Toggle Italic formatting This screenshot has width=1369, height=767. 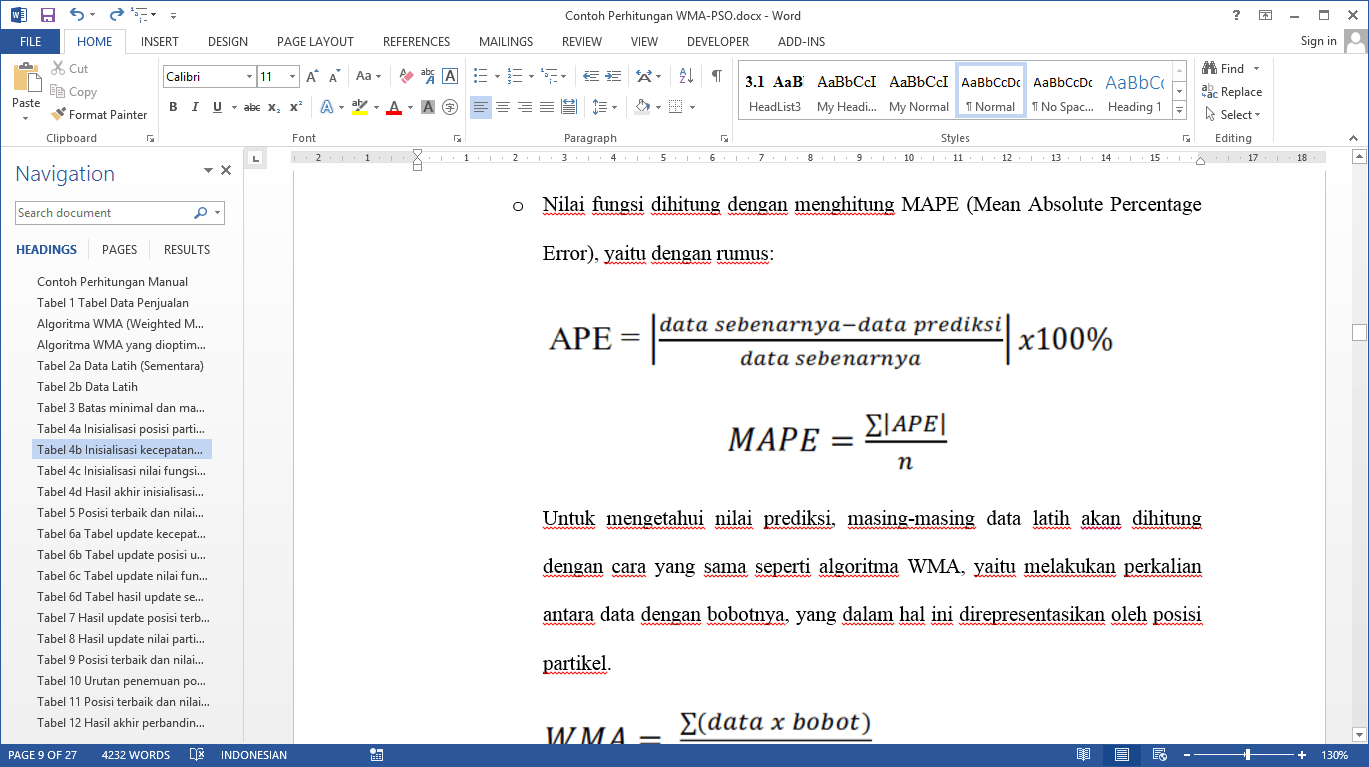[x=194, y=107]
